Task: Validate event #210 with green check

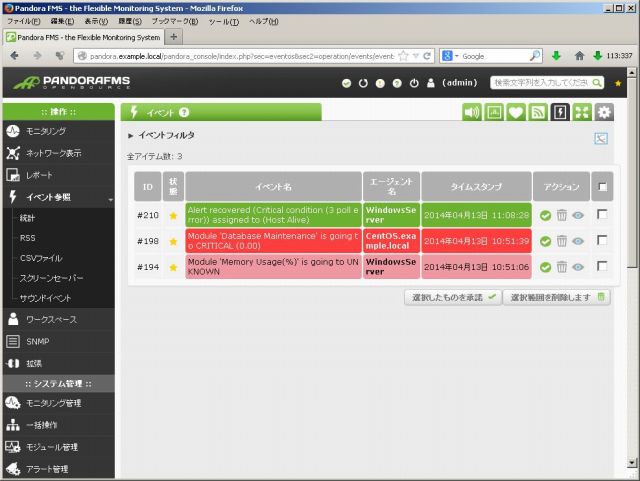Action: click(x=545, y=215)
